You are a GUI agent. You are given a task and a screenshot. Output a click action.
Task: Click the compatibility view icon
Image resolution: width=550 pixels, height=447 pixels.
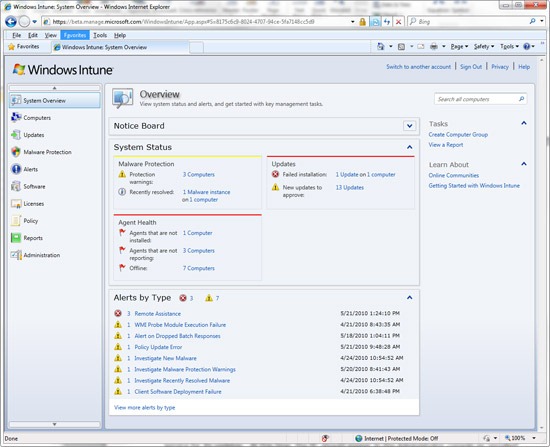[375, 22]
